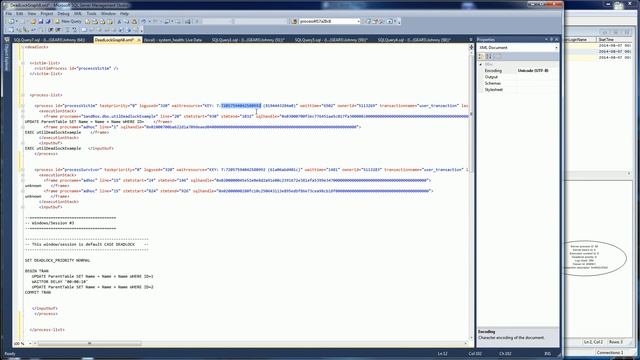
Task: Collapse the processSurvivor process node
Action: click(23, 169)
